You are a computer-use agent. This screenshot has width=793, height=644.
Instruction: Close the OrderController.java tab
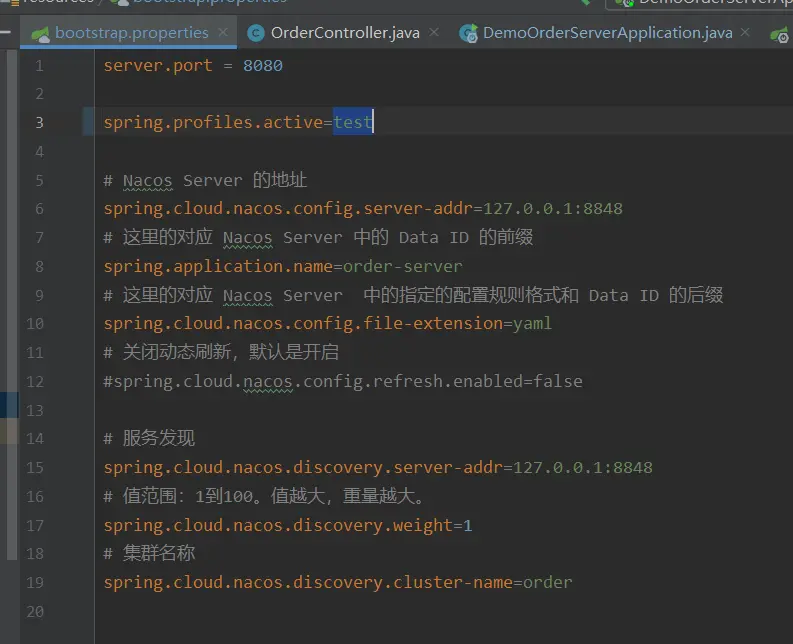click(434, 33)
